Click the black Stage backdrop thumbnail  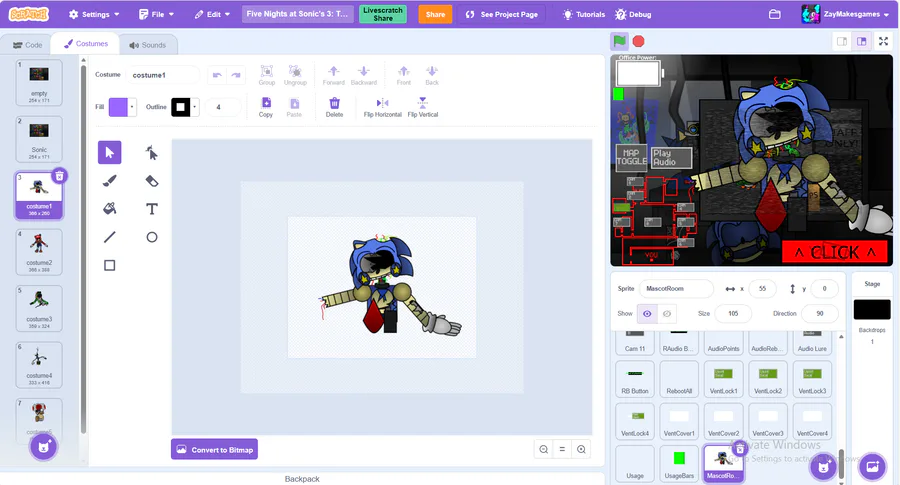click(872, 309)
